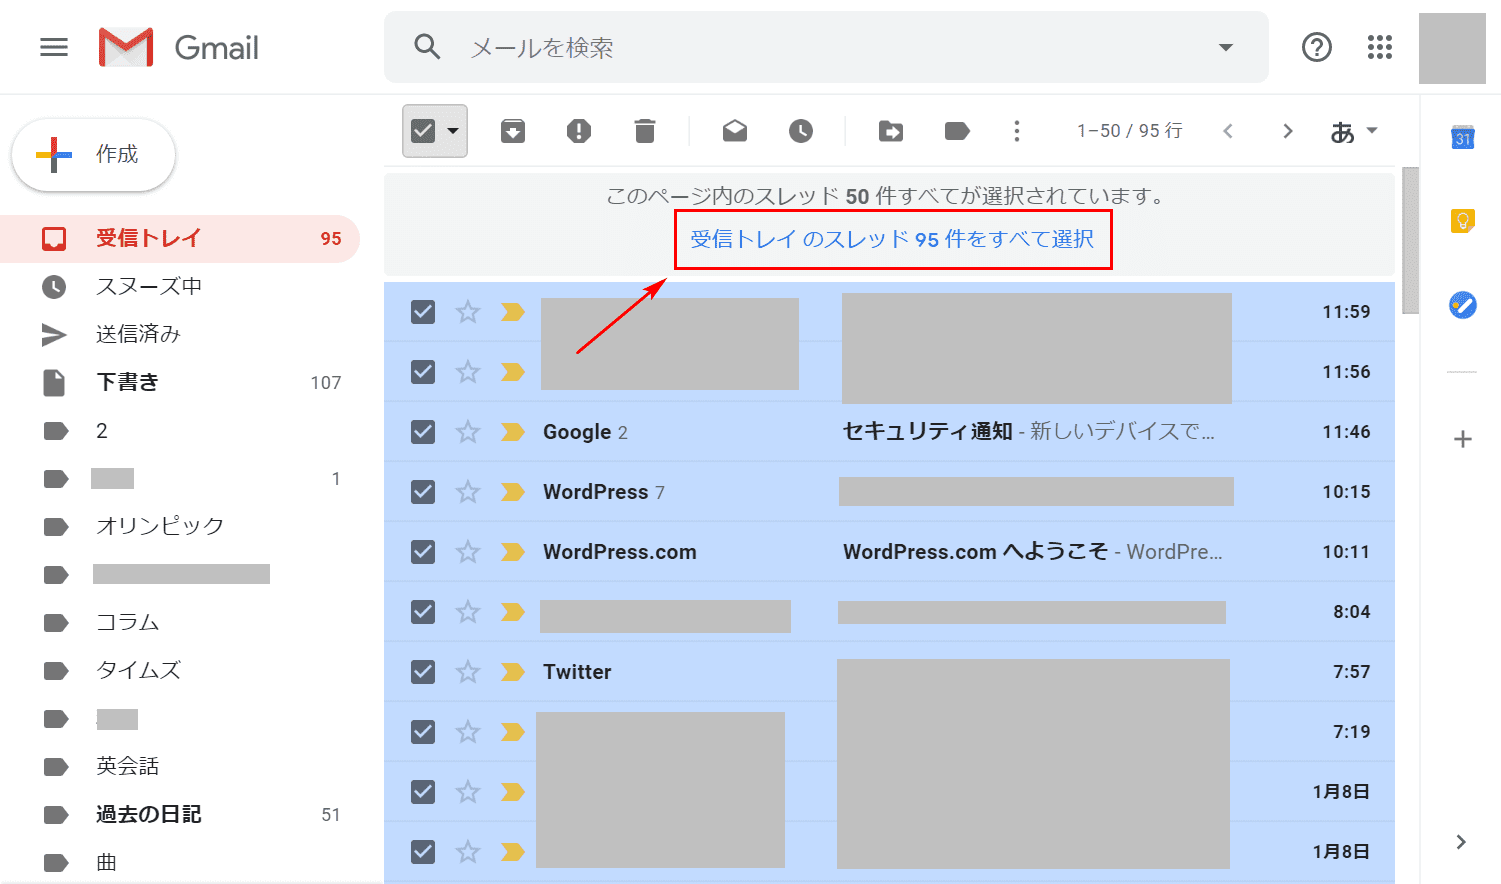Uncheck the 7:19 email checkbox
The image size is (1501, 884).
coord(423,732)
